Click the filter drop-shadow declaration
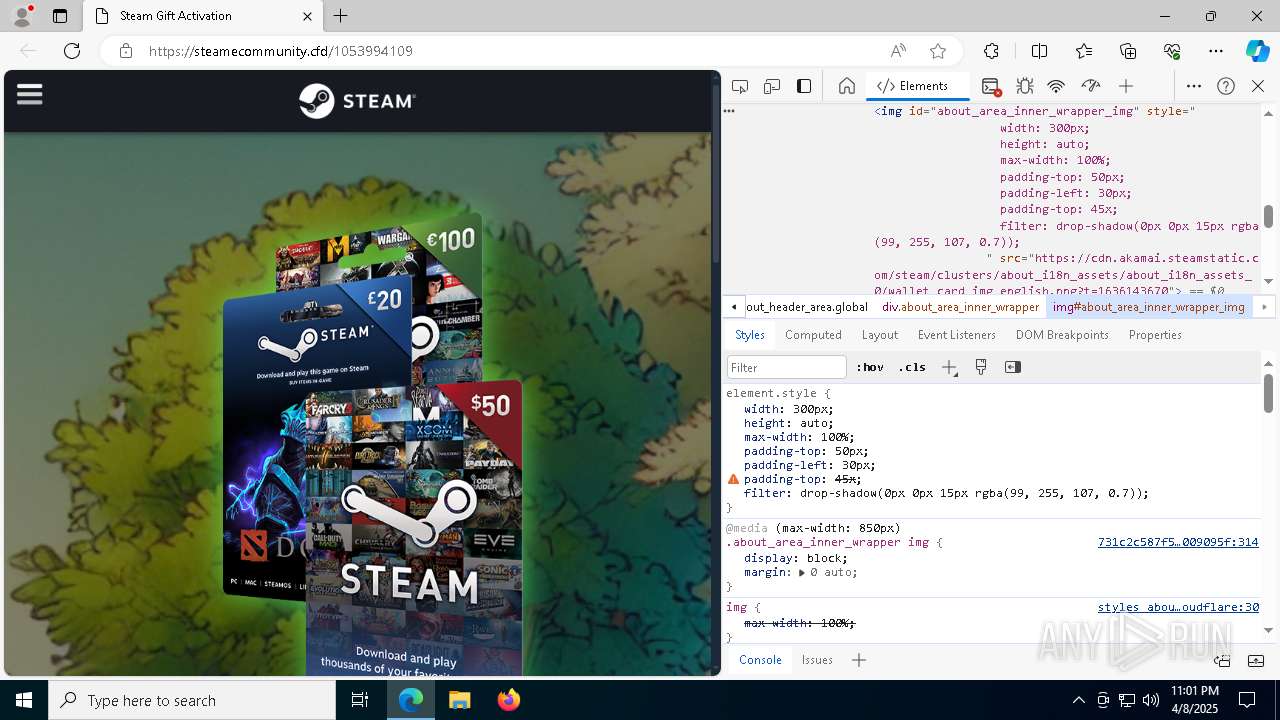Image resolution: width=1280 pixels, height=720 pixels. click(946, 493)
